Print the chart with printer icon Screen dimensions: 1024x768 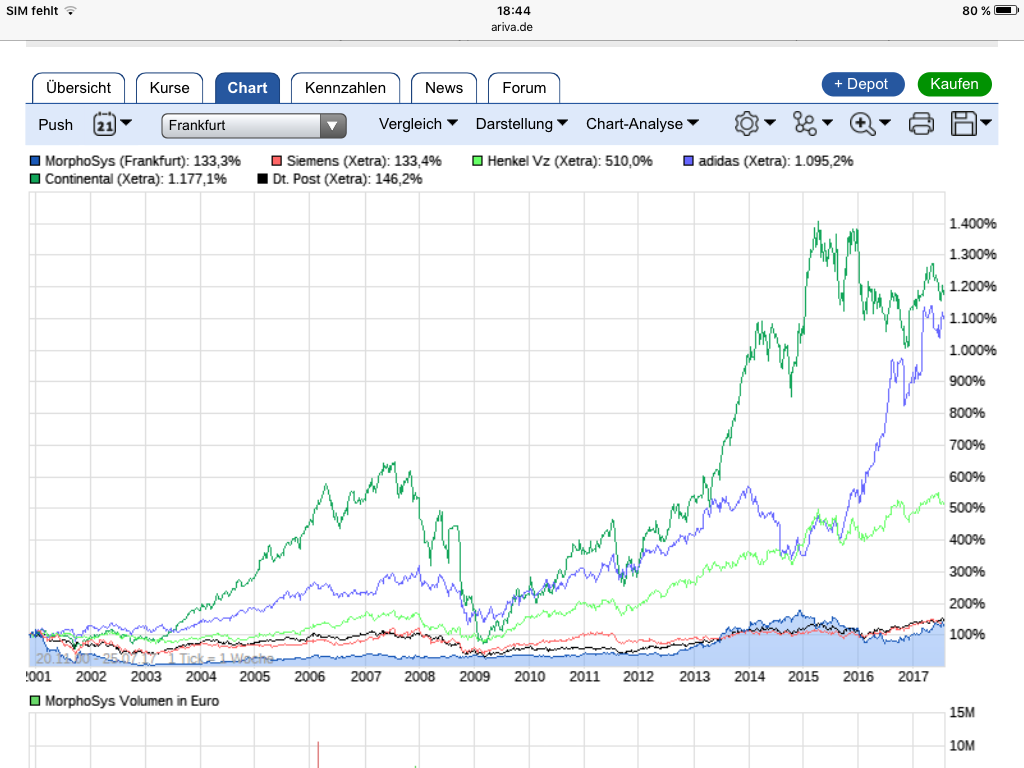(921, 123)
